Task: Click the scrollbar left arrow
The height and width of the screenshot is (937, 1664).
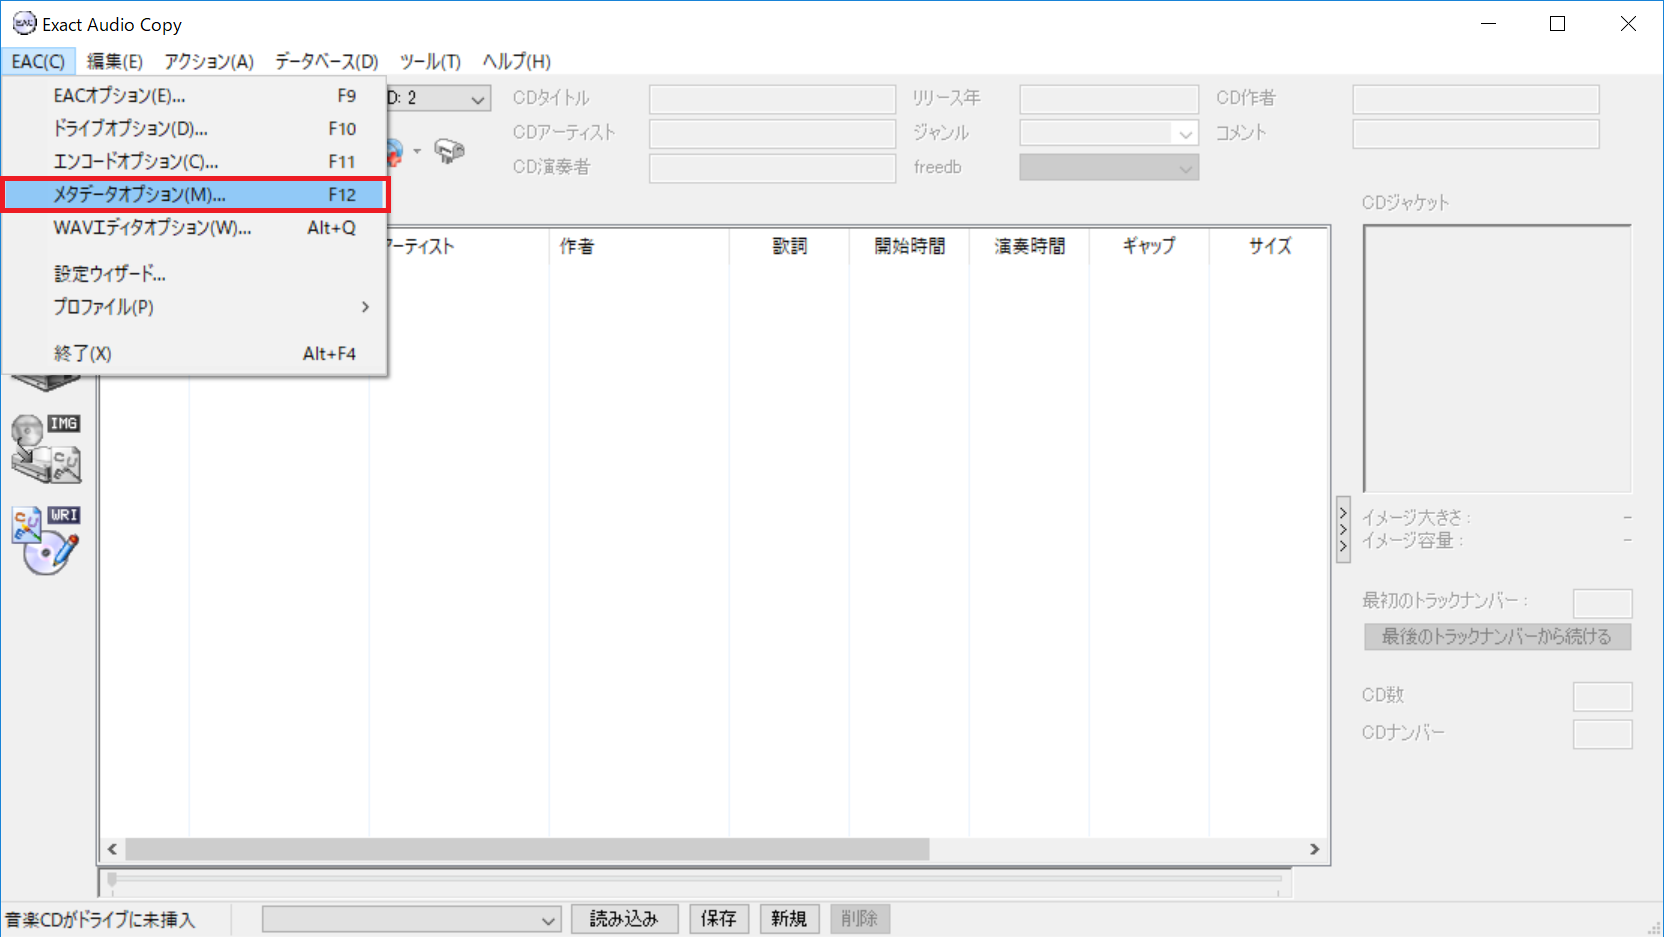Action: pyautogui.click(x=112, y=849)
